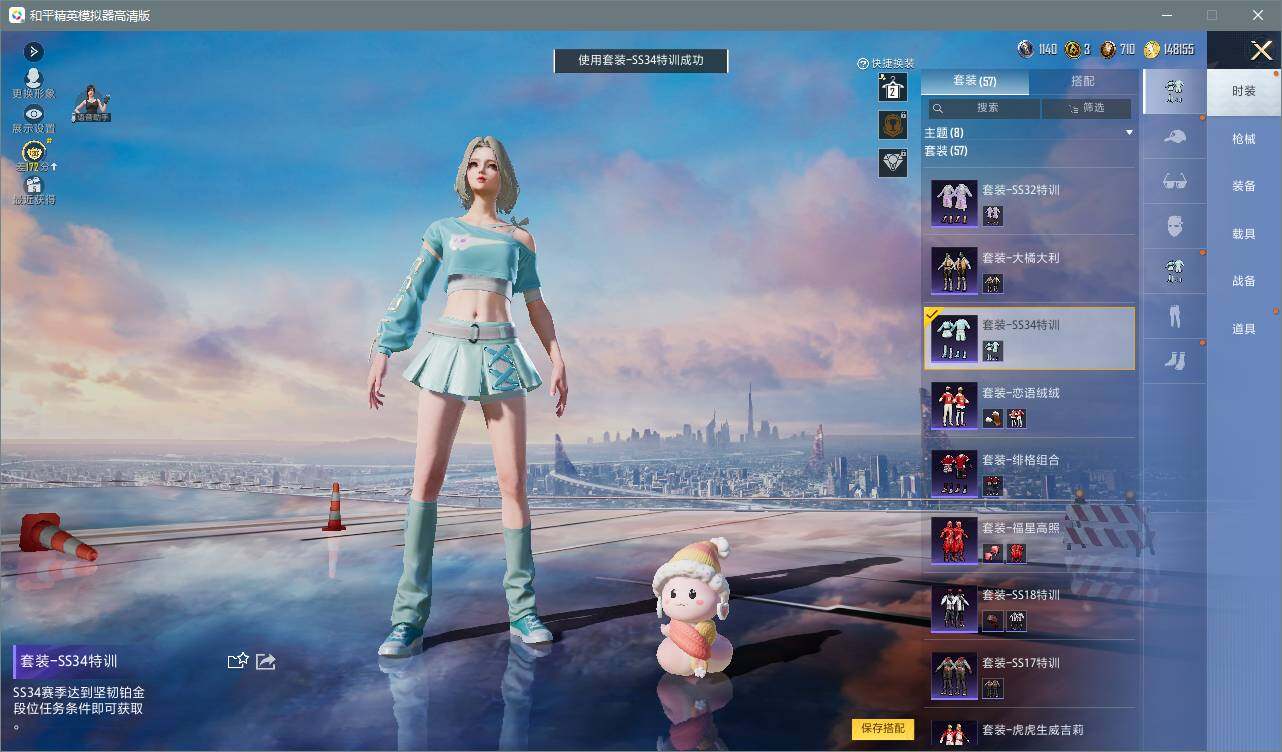Open the 装备 equipment tab

coord(1244,186)
